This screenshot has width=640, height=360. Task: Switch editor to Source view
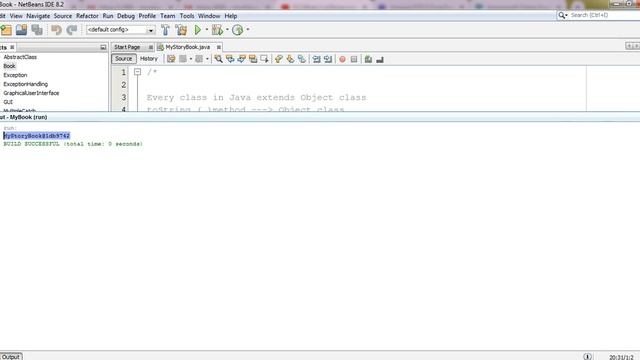(124, 59)
